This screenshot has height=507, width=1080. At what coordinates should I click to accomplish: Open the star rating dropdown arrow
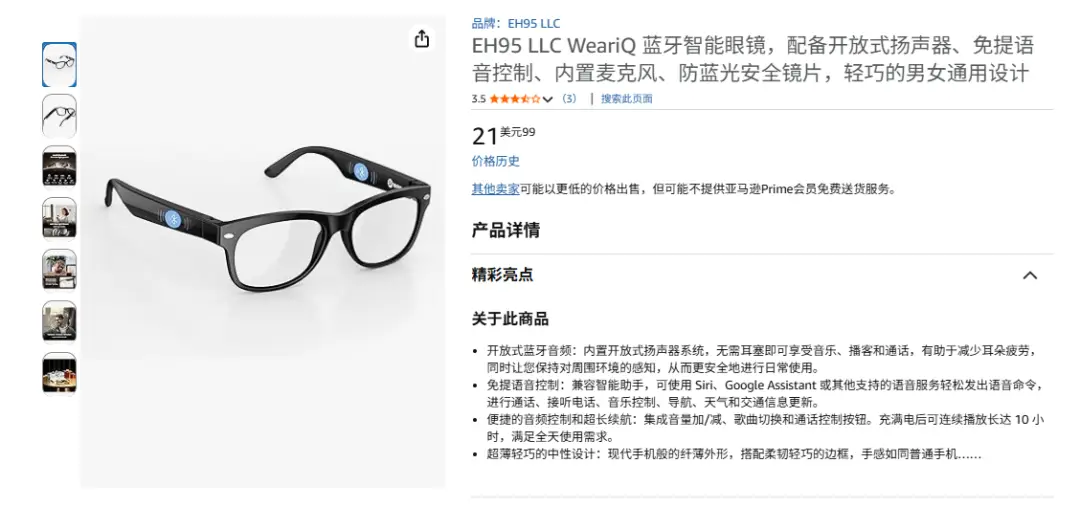(548, 99)
